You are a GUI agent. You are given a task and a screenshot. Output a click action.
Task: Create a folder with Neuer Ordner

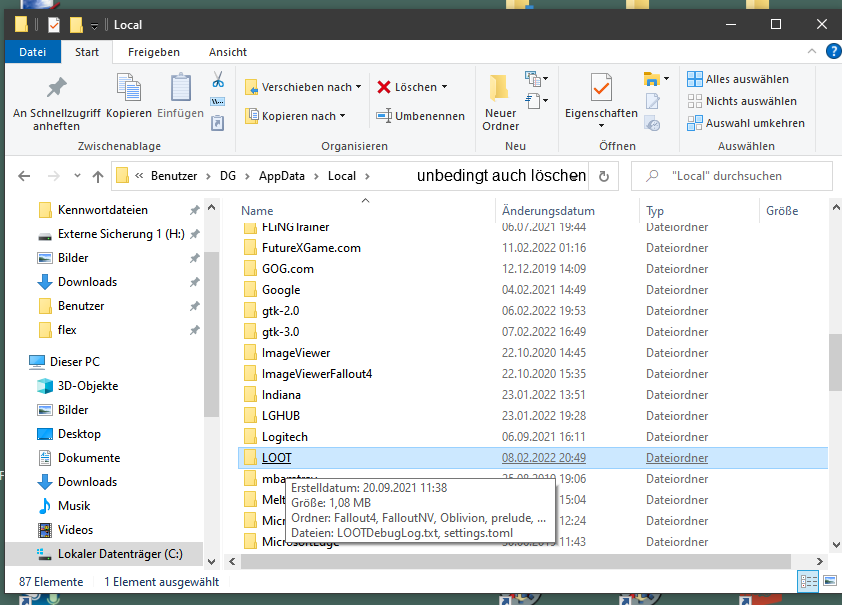[x=500, y=103]
